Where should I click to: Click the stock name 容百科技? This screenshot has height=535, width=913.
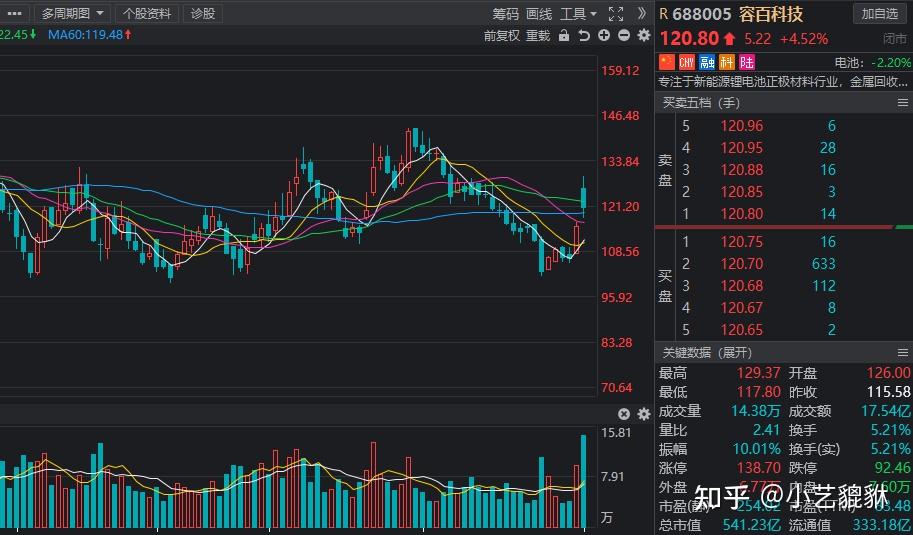(x=771, y=14)
